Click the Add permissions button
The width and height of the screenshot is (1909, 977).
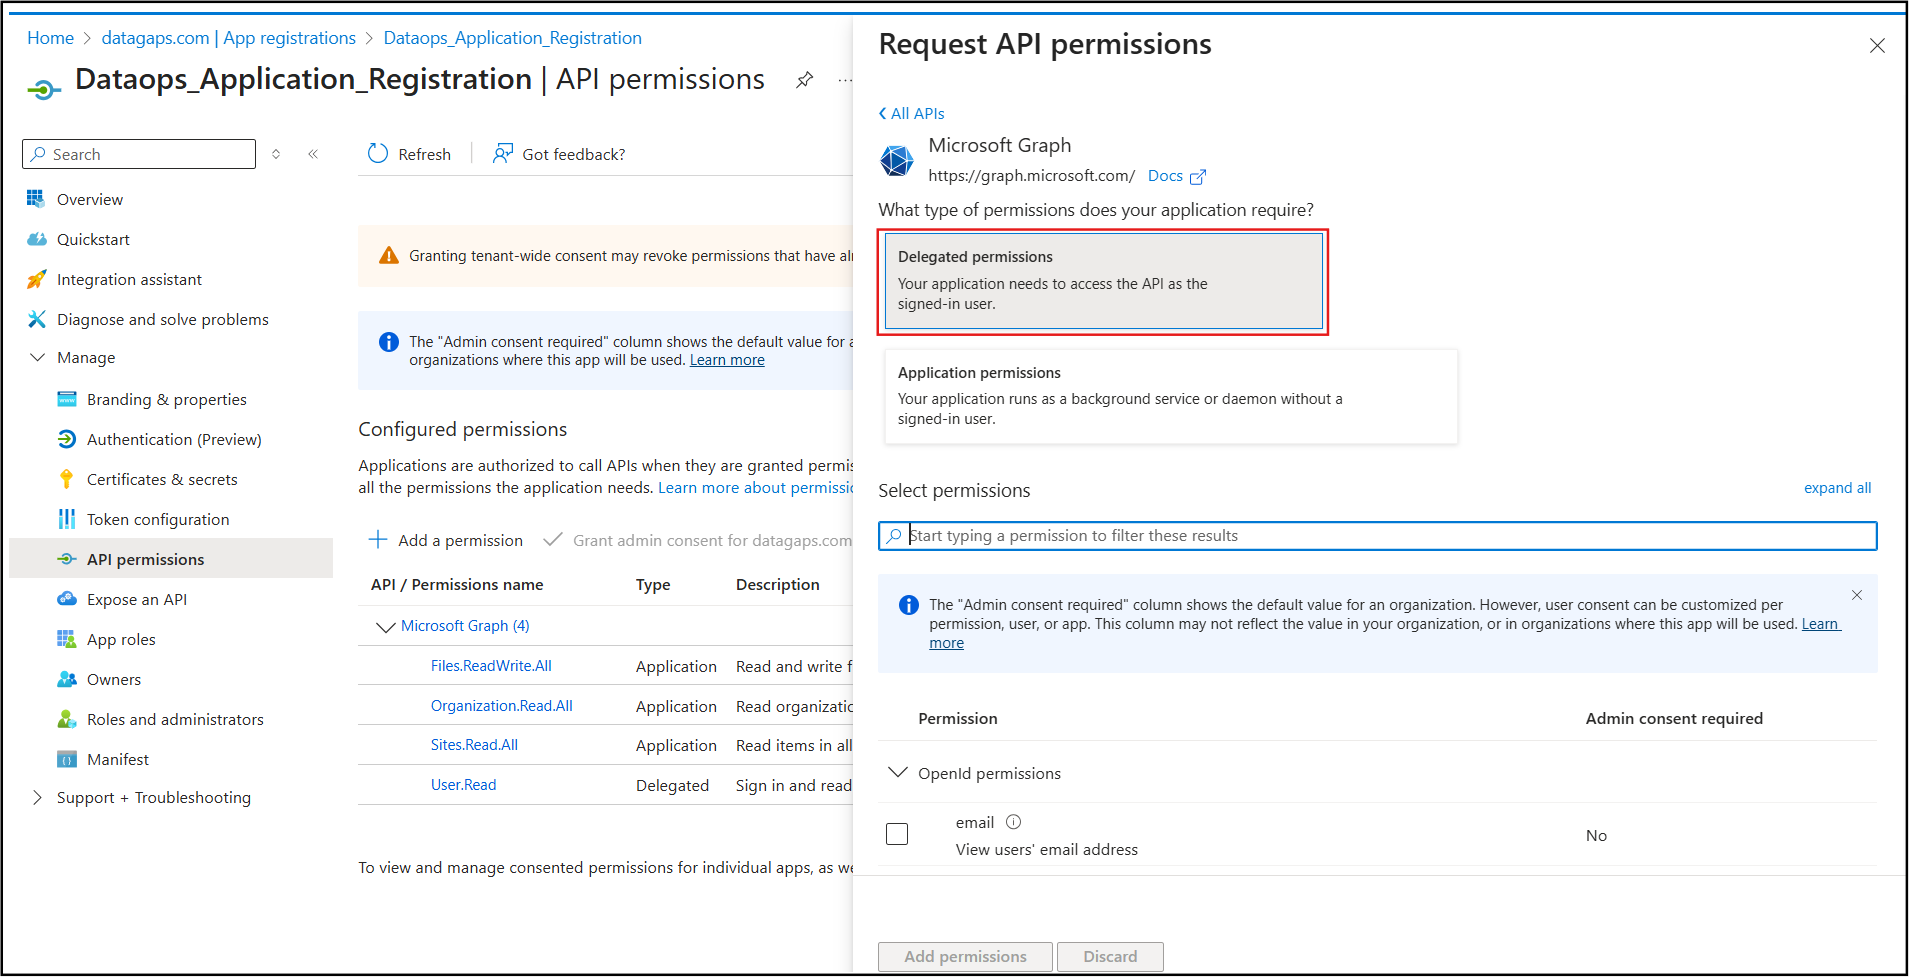click(x=965, y=957)
